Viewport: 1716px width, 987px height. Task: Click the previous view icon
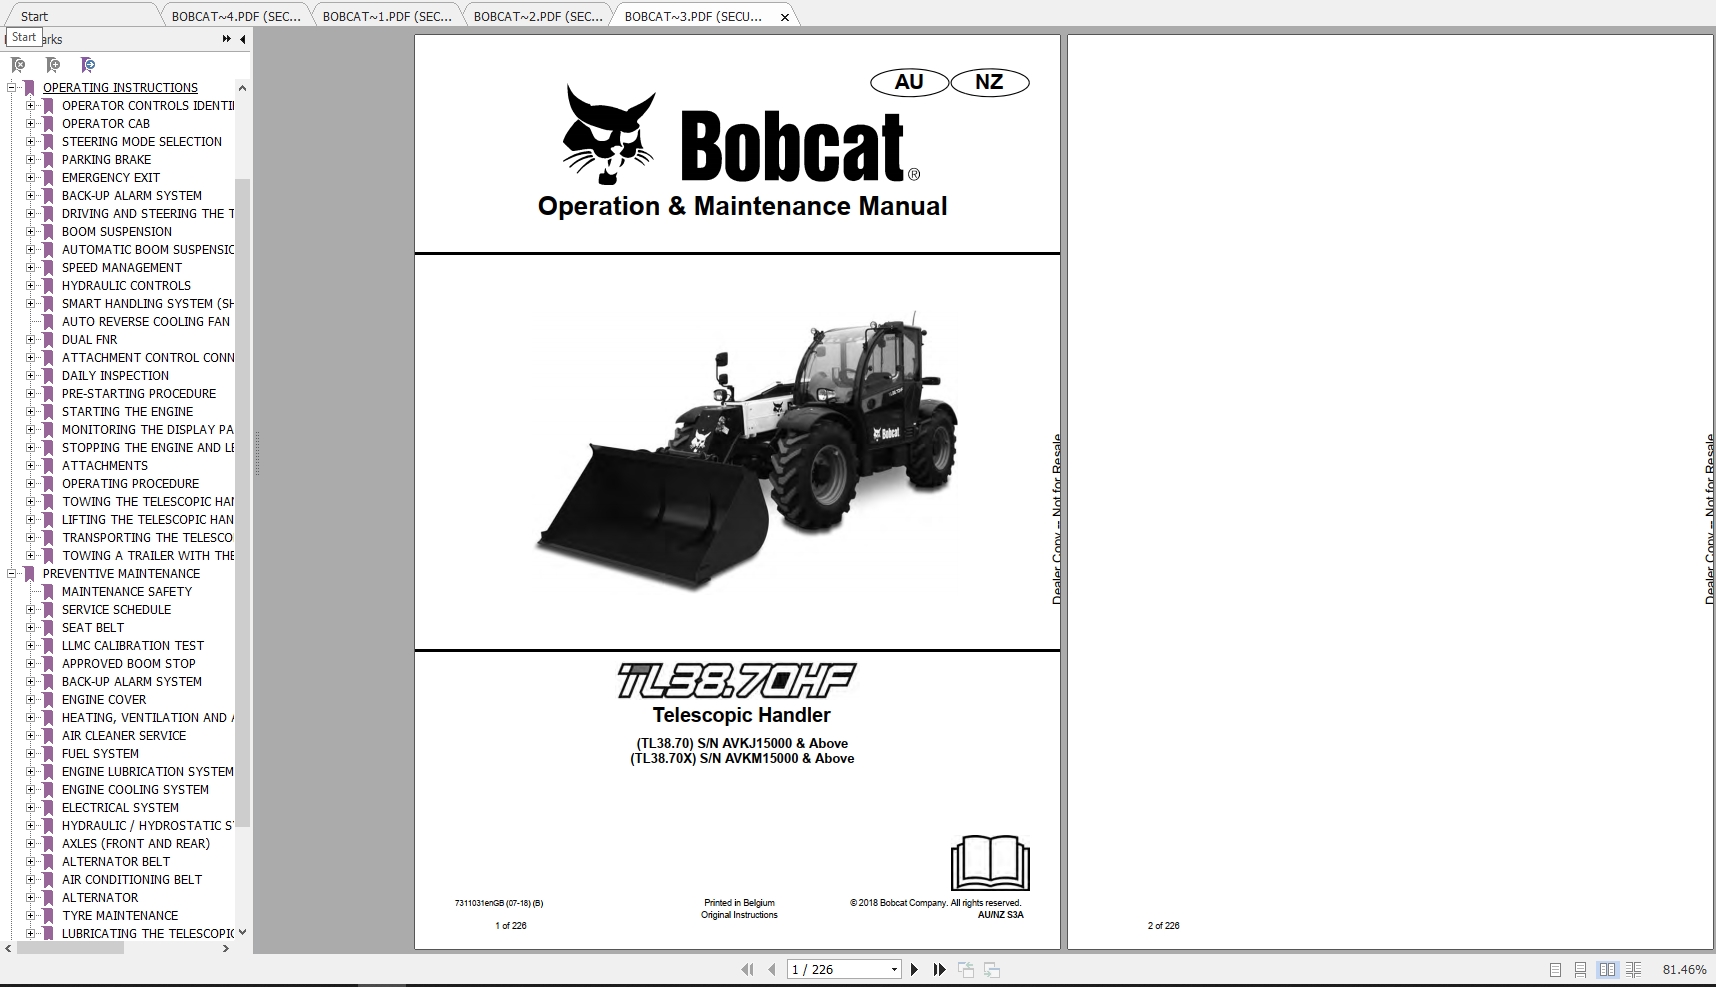[966, 969]
